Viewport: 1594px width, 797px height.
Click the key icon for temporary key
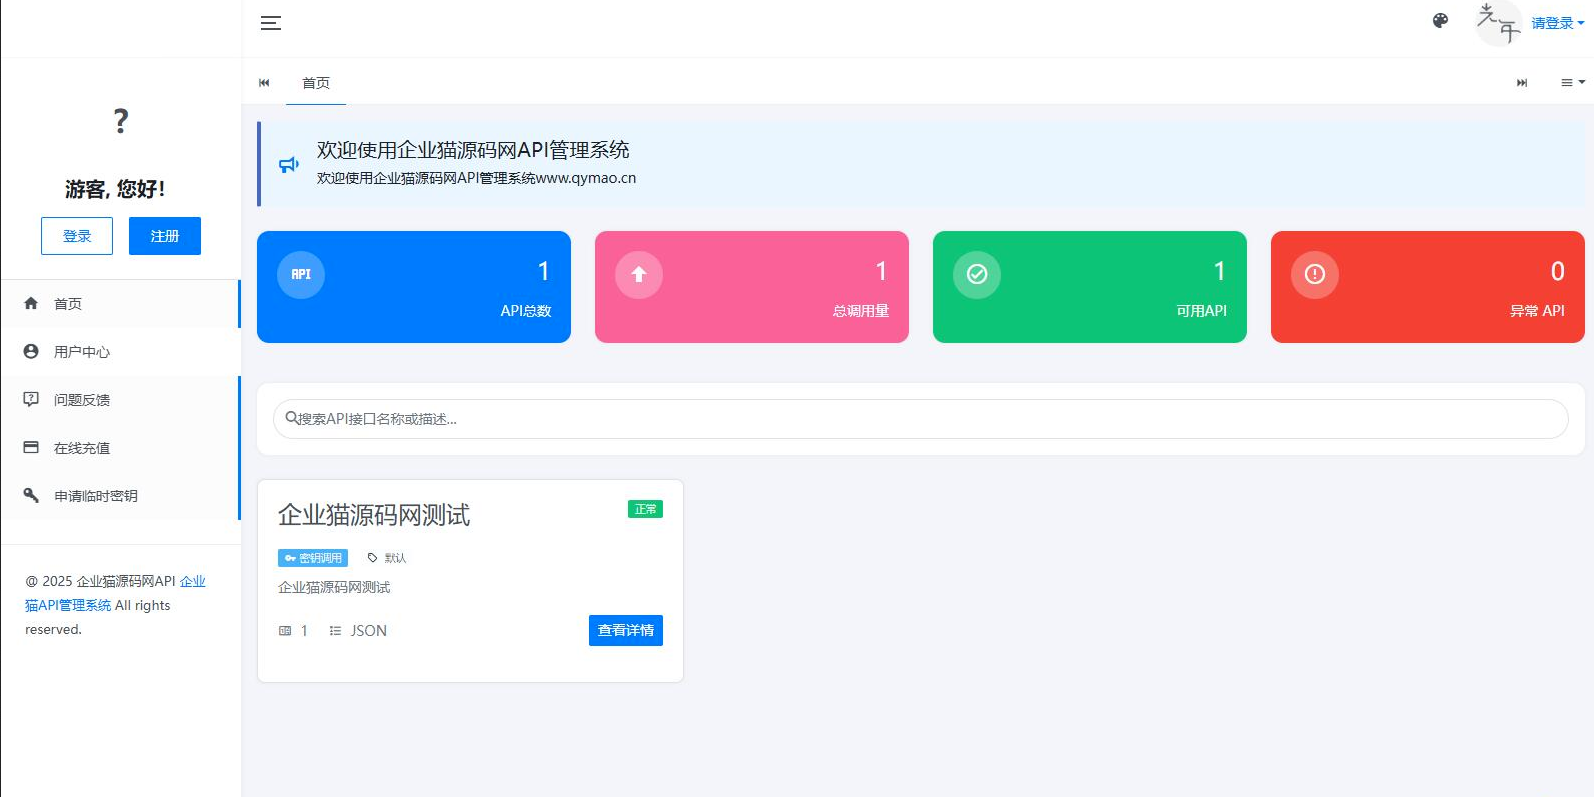(31, 495)
